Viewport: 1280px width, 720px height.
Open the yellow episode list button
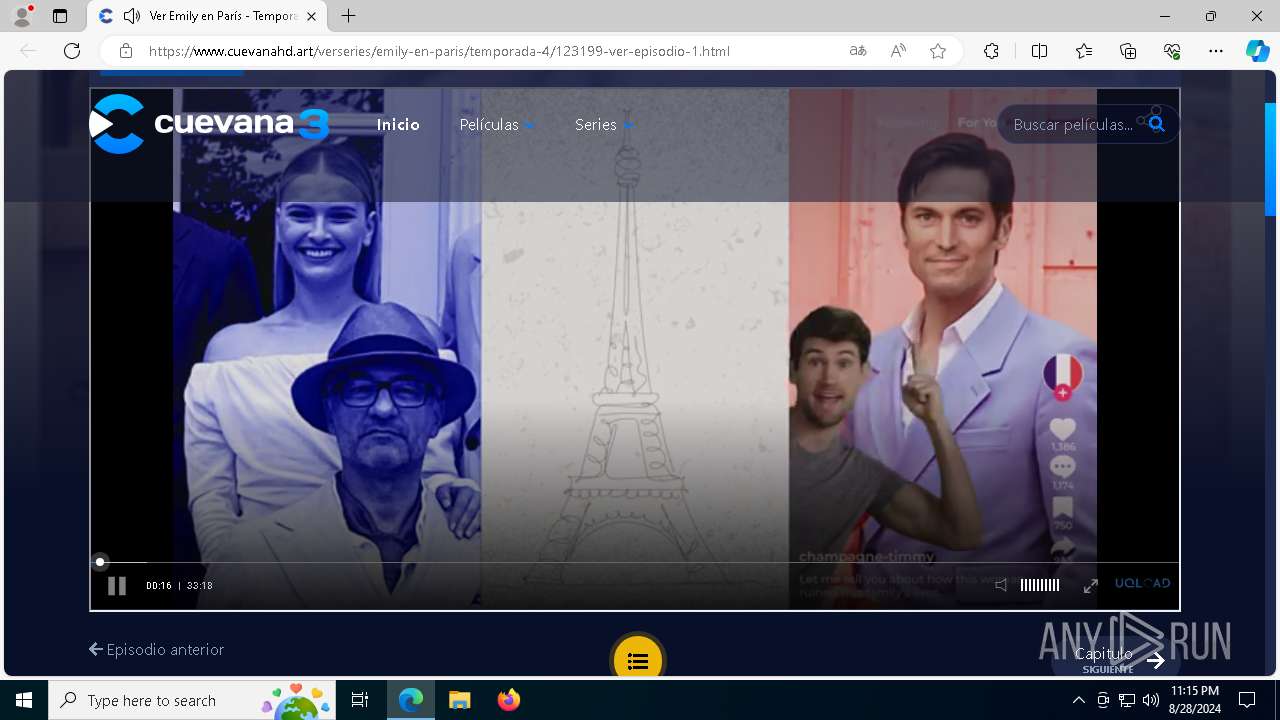point(638,660)
